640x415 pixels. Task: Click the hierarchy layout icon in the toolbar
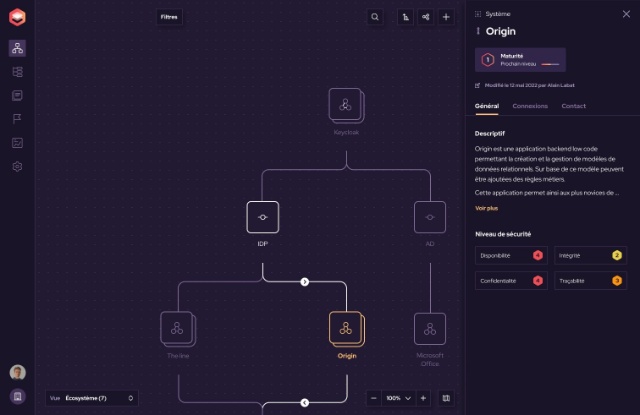pyautogui.click(x=405, y=17)
